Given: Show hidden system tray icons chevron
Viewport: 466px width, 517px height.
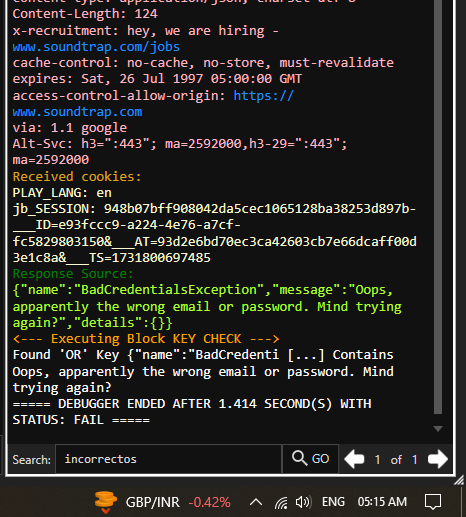Looking at the screenshot, I should pyautogui.click(x=256, y=502).
